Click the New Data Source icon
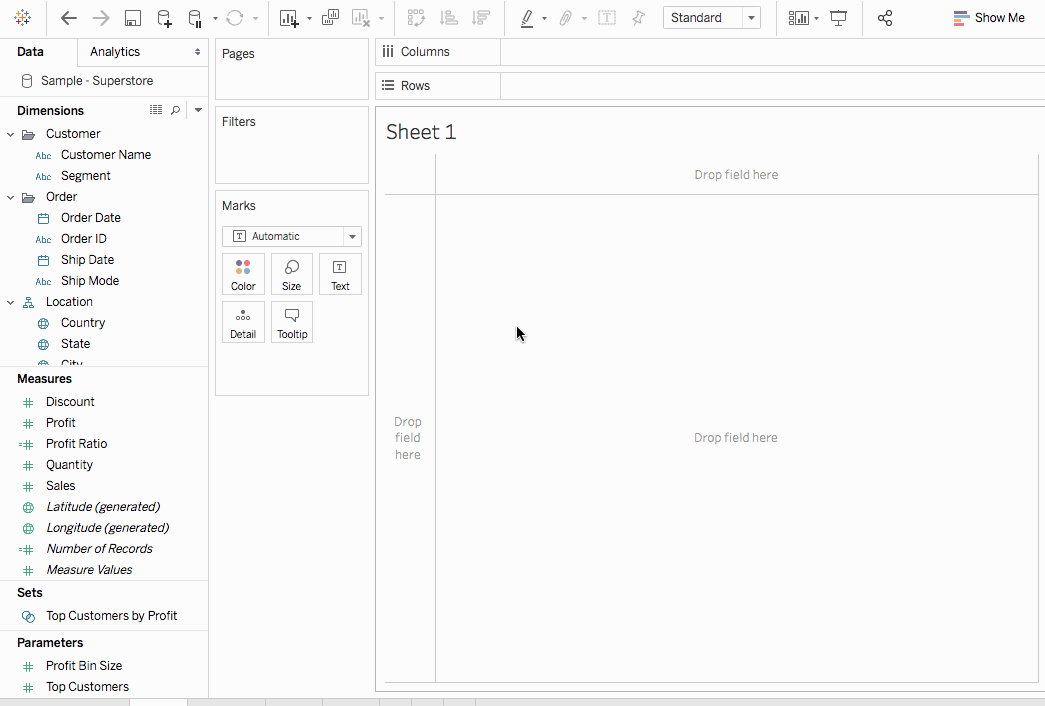 click(x=164, y=18)
